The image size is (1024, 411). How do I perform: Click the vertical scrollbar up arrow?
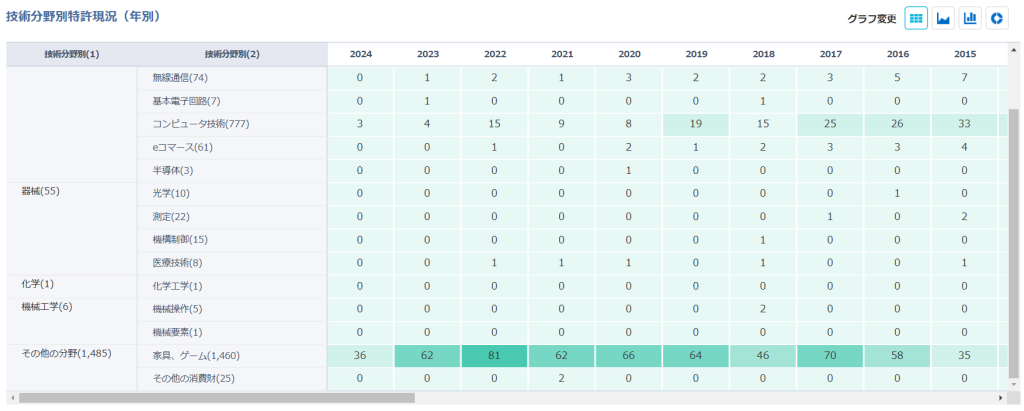(1014, 48)
